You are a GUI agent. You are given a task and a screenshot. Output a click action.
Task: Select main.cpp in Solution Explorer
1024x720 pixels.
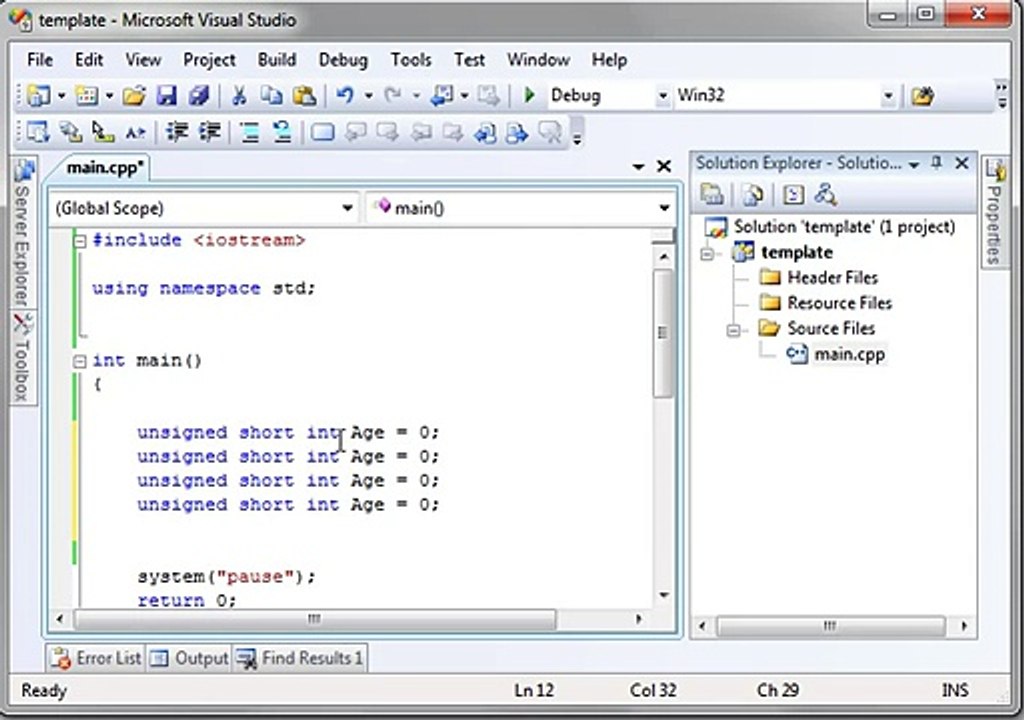coord(849,355)
